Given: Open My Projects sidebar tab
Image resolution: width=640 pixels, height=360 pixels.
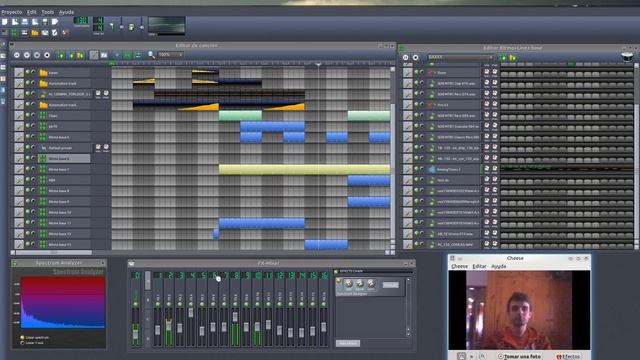Looking at the screenshot, I should [3, 56].
